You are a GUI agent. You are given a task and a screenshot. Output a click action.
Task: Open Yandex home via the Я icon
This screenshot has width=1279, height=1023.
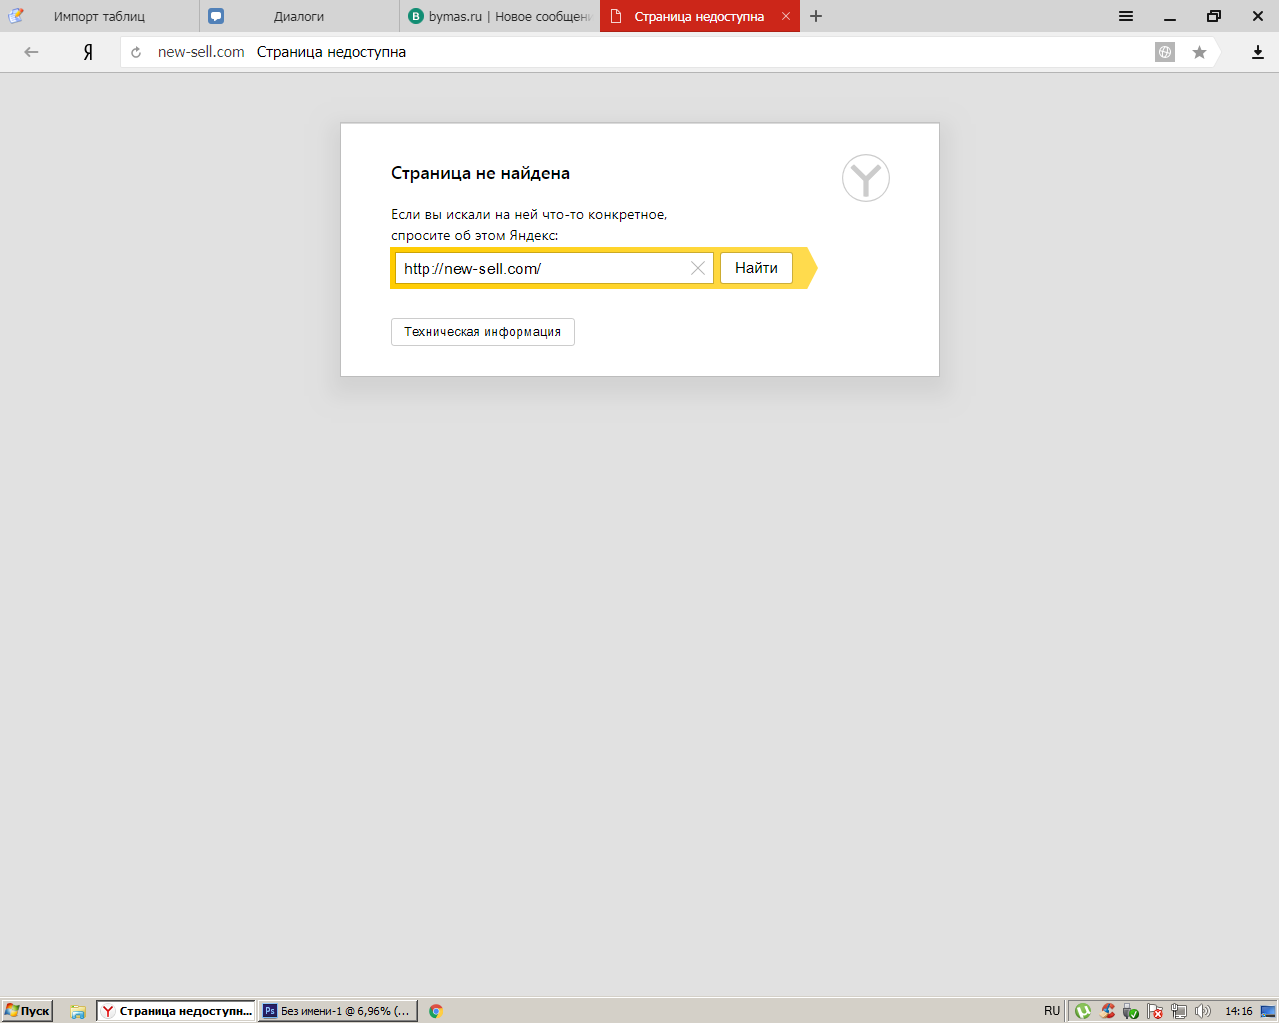[88, 52]
